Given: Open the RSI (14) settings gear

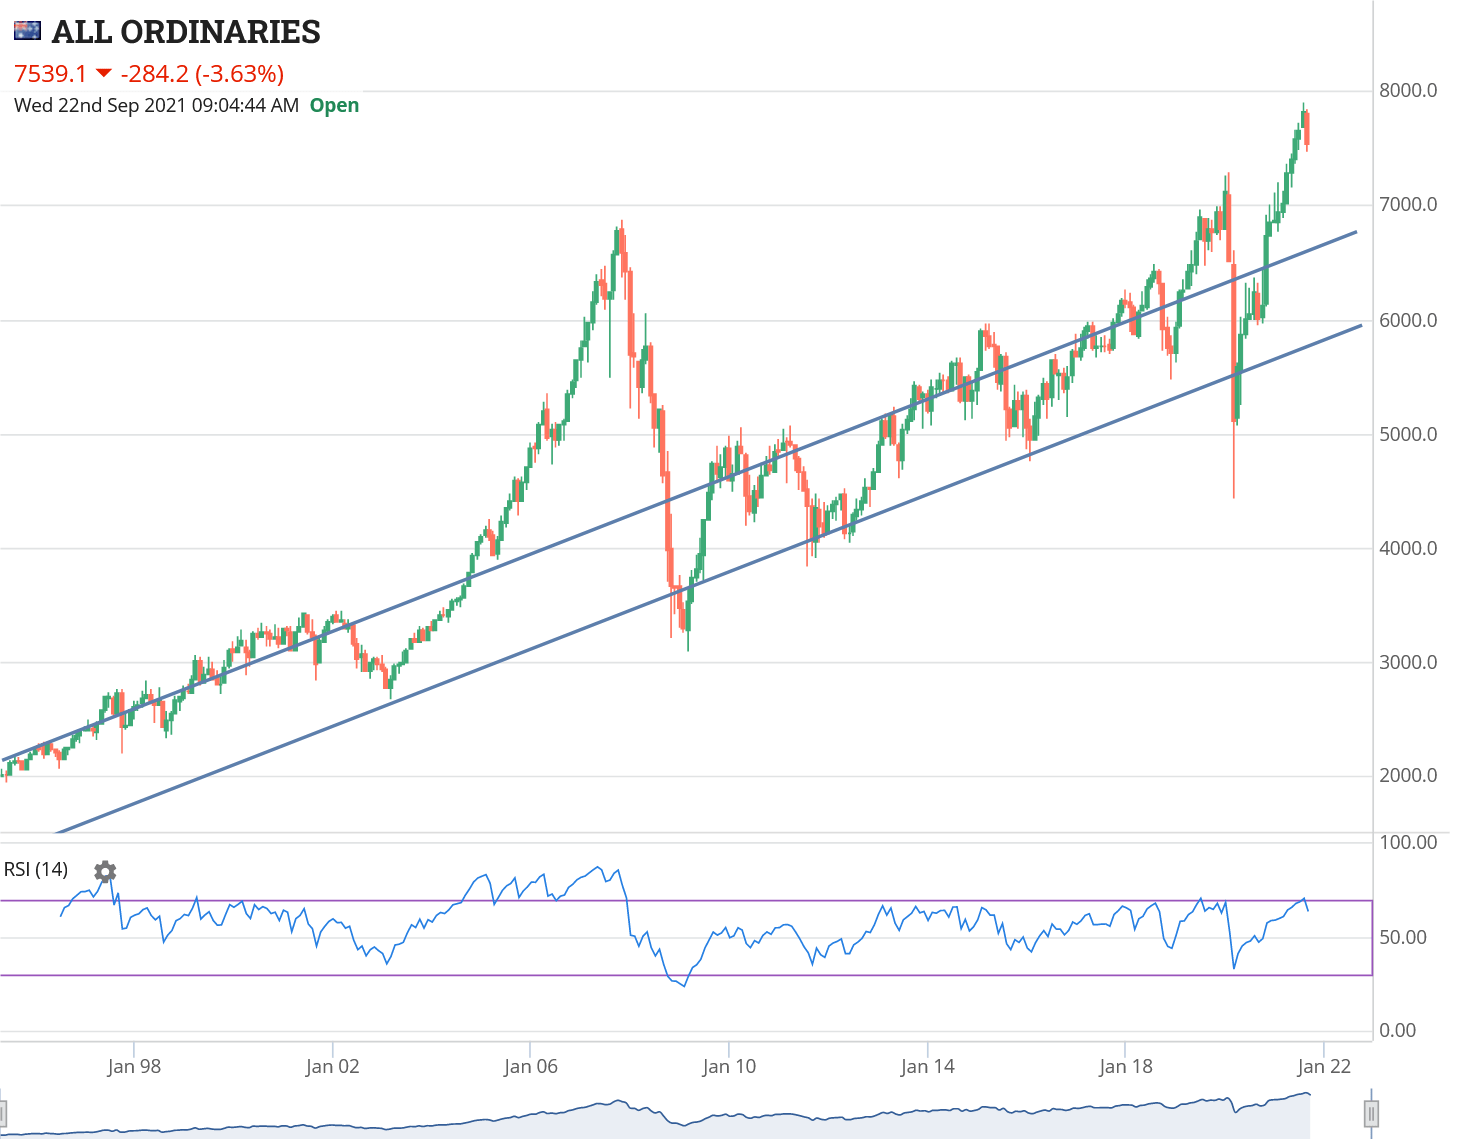Looking at the screenshot, I should tap(105, 872).
